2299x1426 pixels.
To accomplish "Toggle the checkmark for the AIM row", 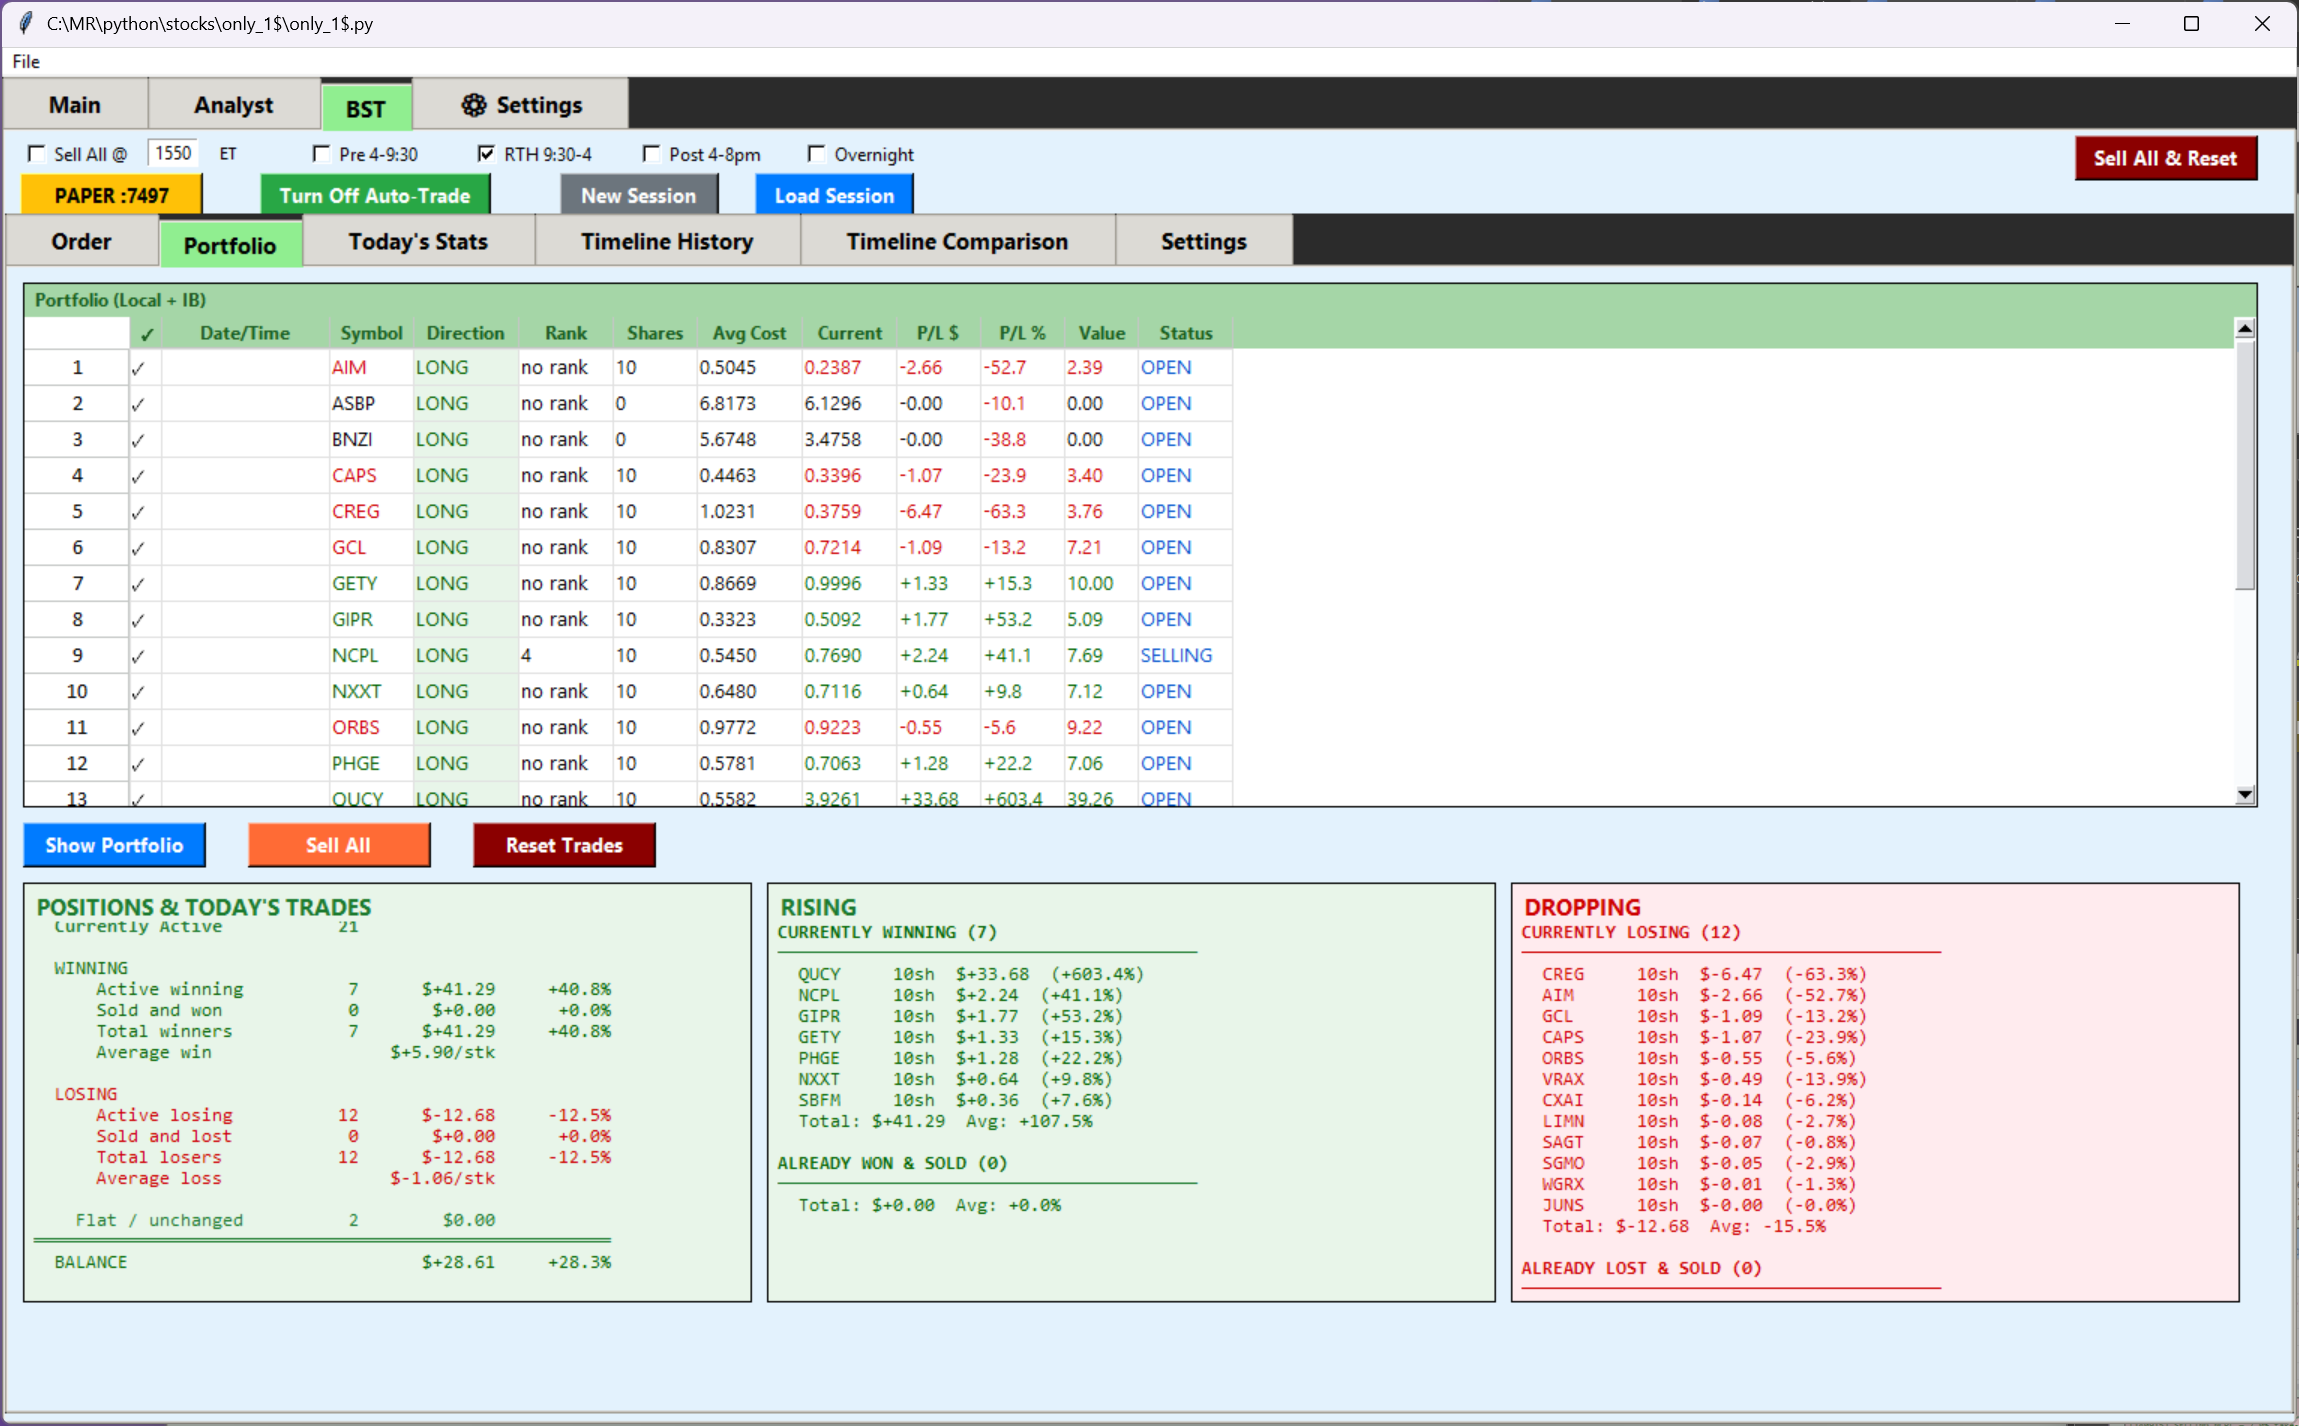I will click(x=138, y=368).
